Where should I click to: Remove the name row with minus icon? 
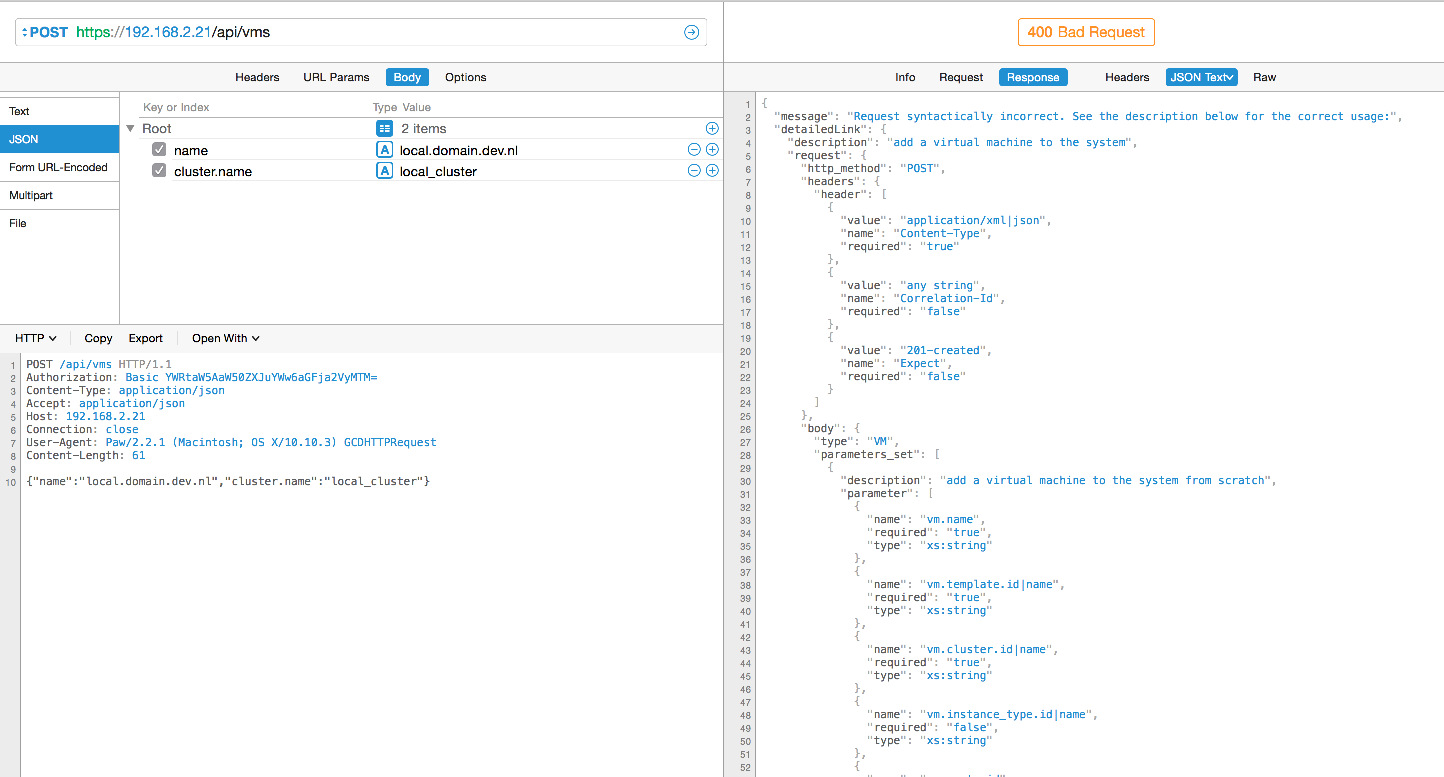point(694,150)
